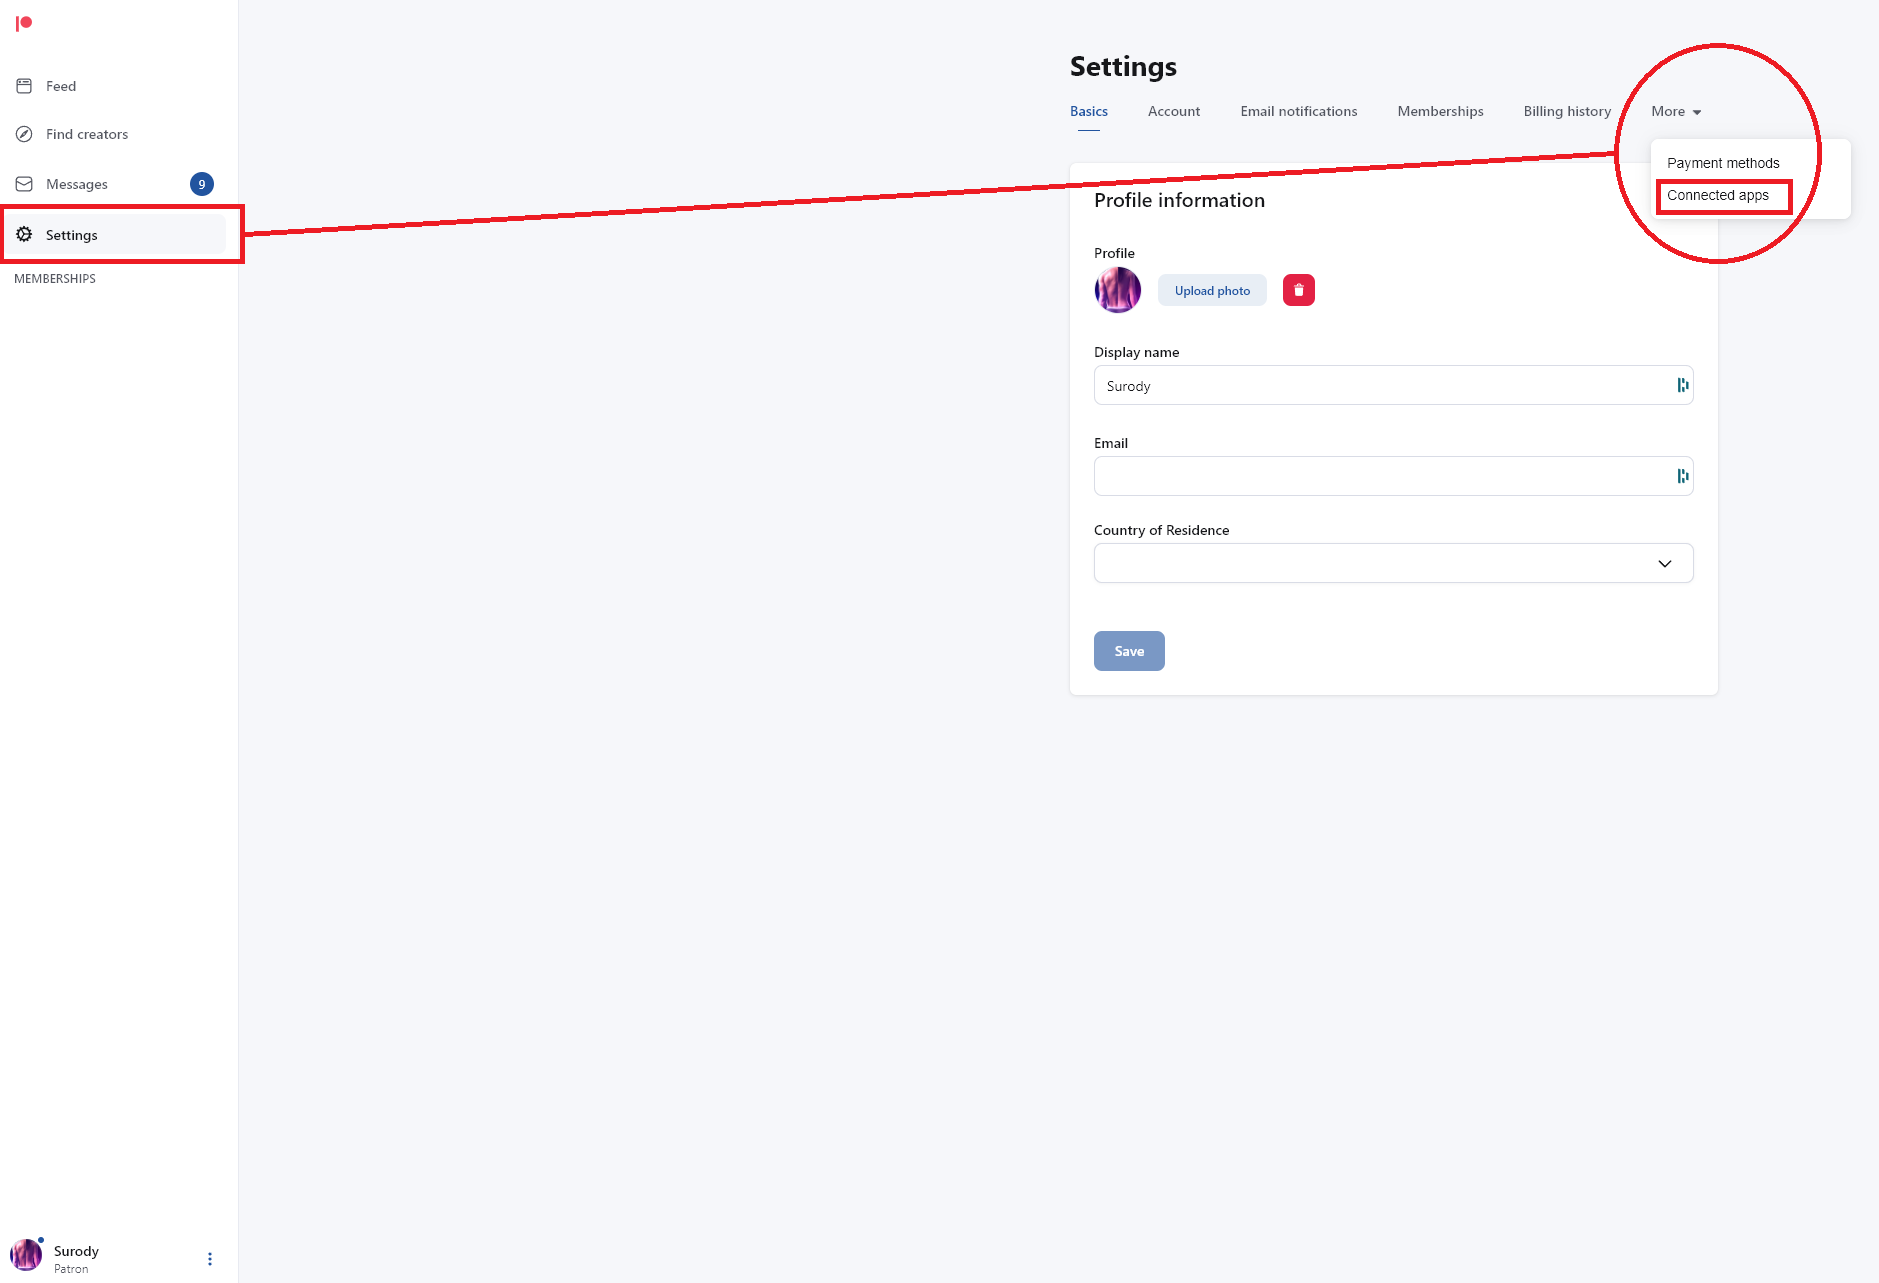Click the Settings gear icon

[24, 234]
